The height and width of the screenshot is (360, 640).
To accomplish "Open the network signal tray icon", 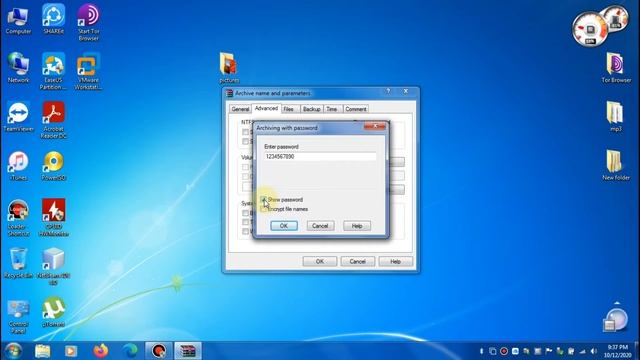I will point(582,351).
